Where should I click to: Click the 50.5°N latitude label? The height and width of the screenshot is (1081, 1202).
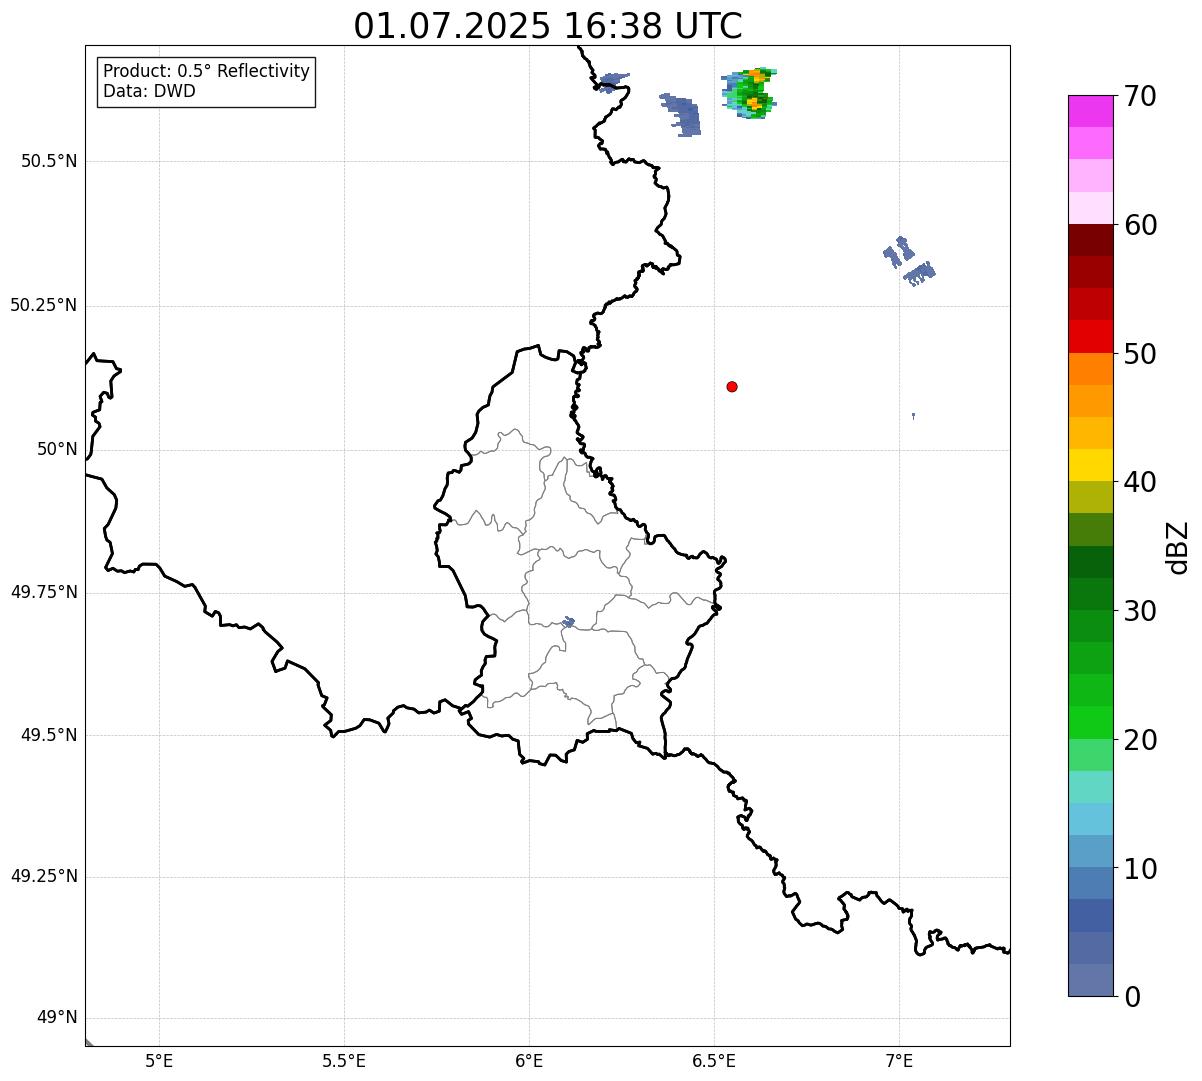click(49, 162)
